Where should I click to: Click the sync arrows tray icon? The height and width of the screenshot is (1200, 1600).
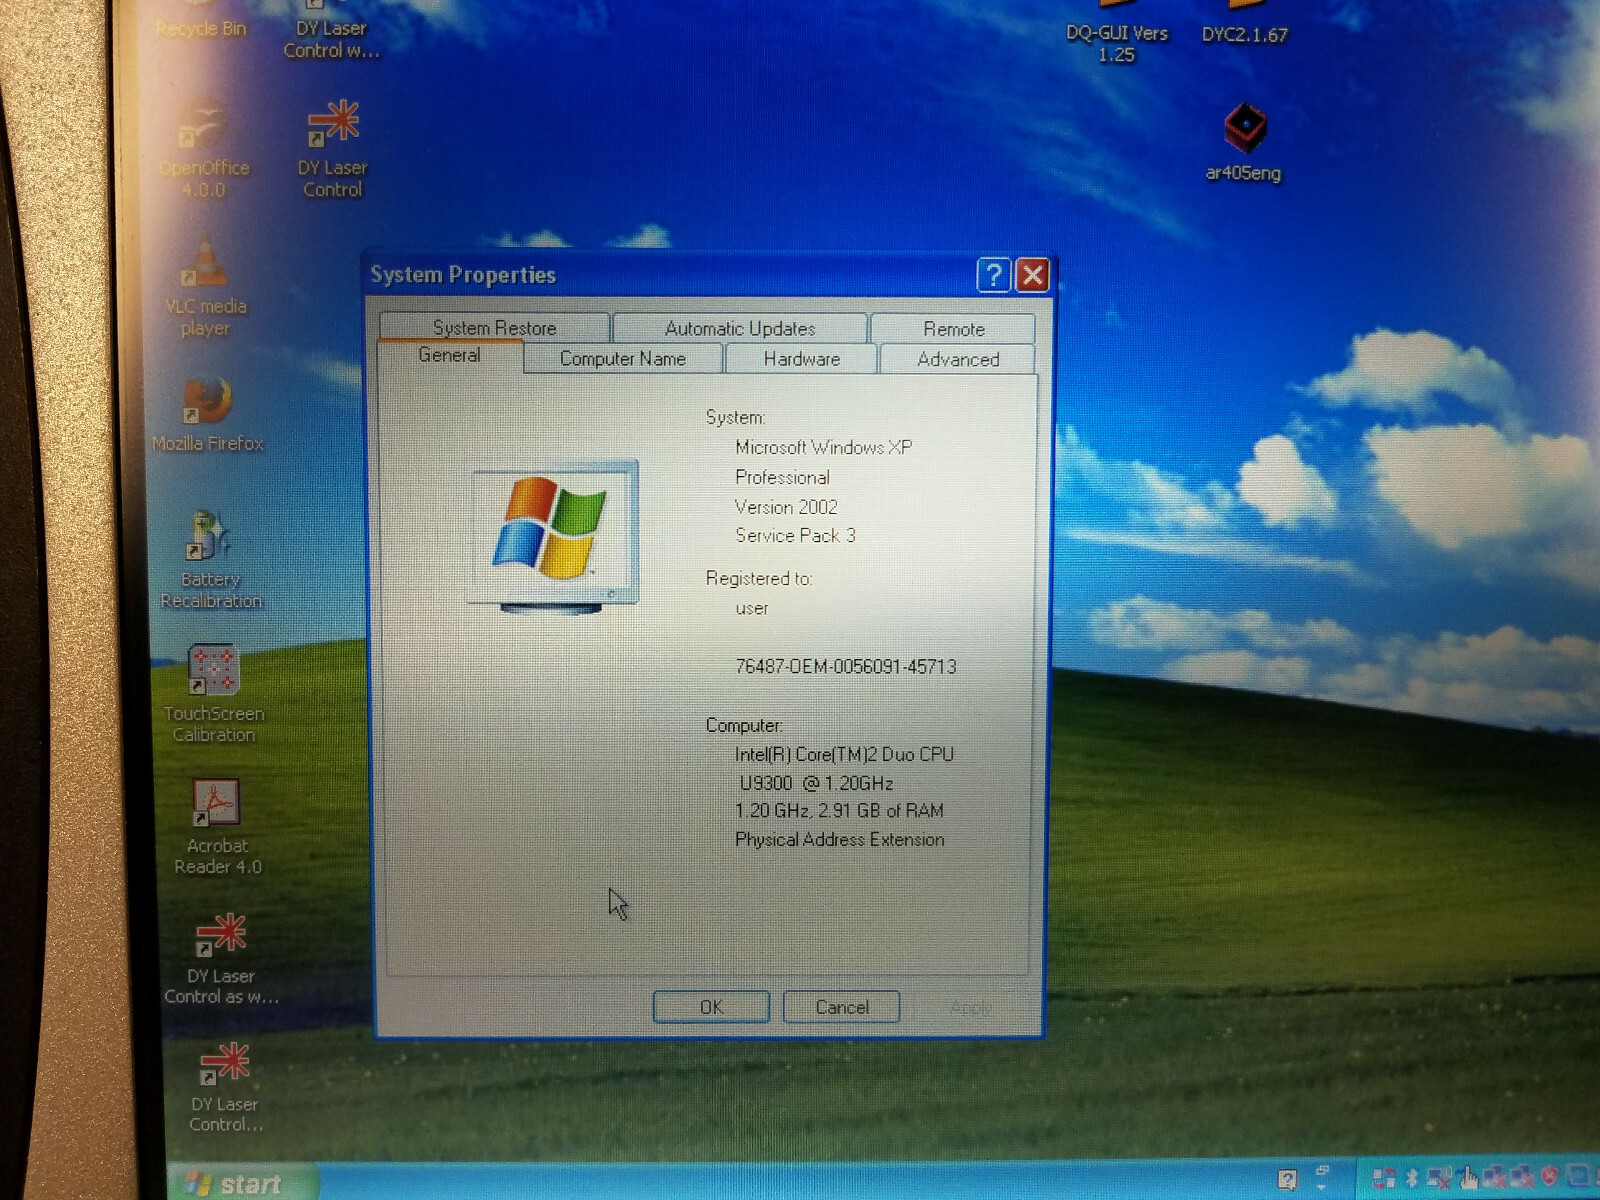pos(1384,1179)
